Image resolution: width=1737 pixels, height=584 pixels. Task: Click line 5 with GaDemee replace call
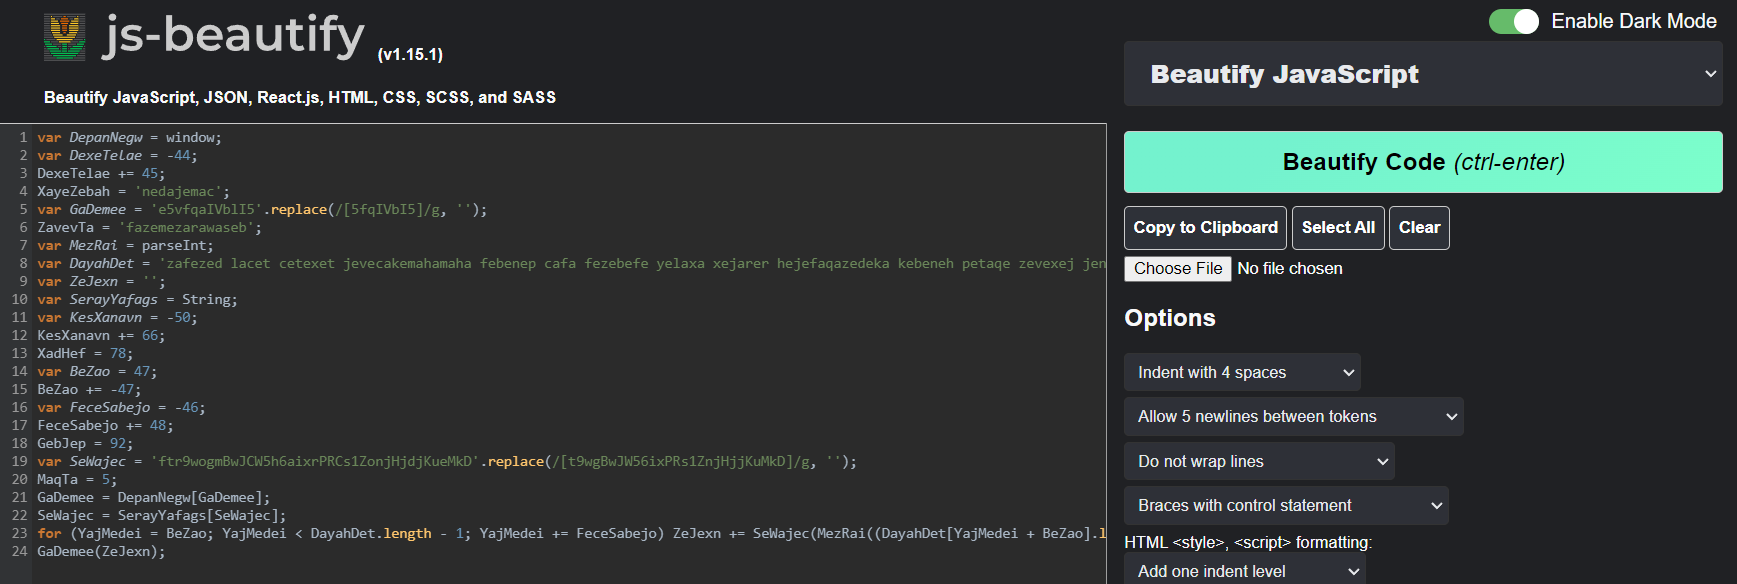pyautogui.click(x=262, y=209)
